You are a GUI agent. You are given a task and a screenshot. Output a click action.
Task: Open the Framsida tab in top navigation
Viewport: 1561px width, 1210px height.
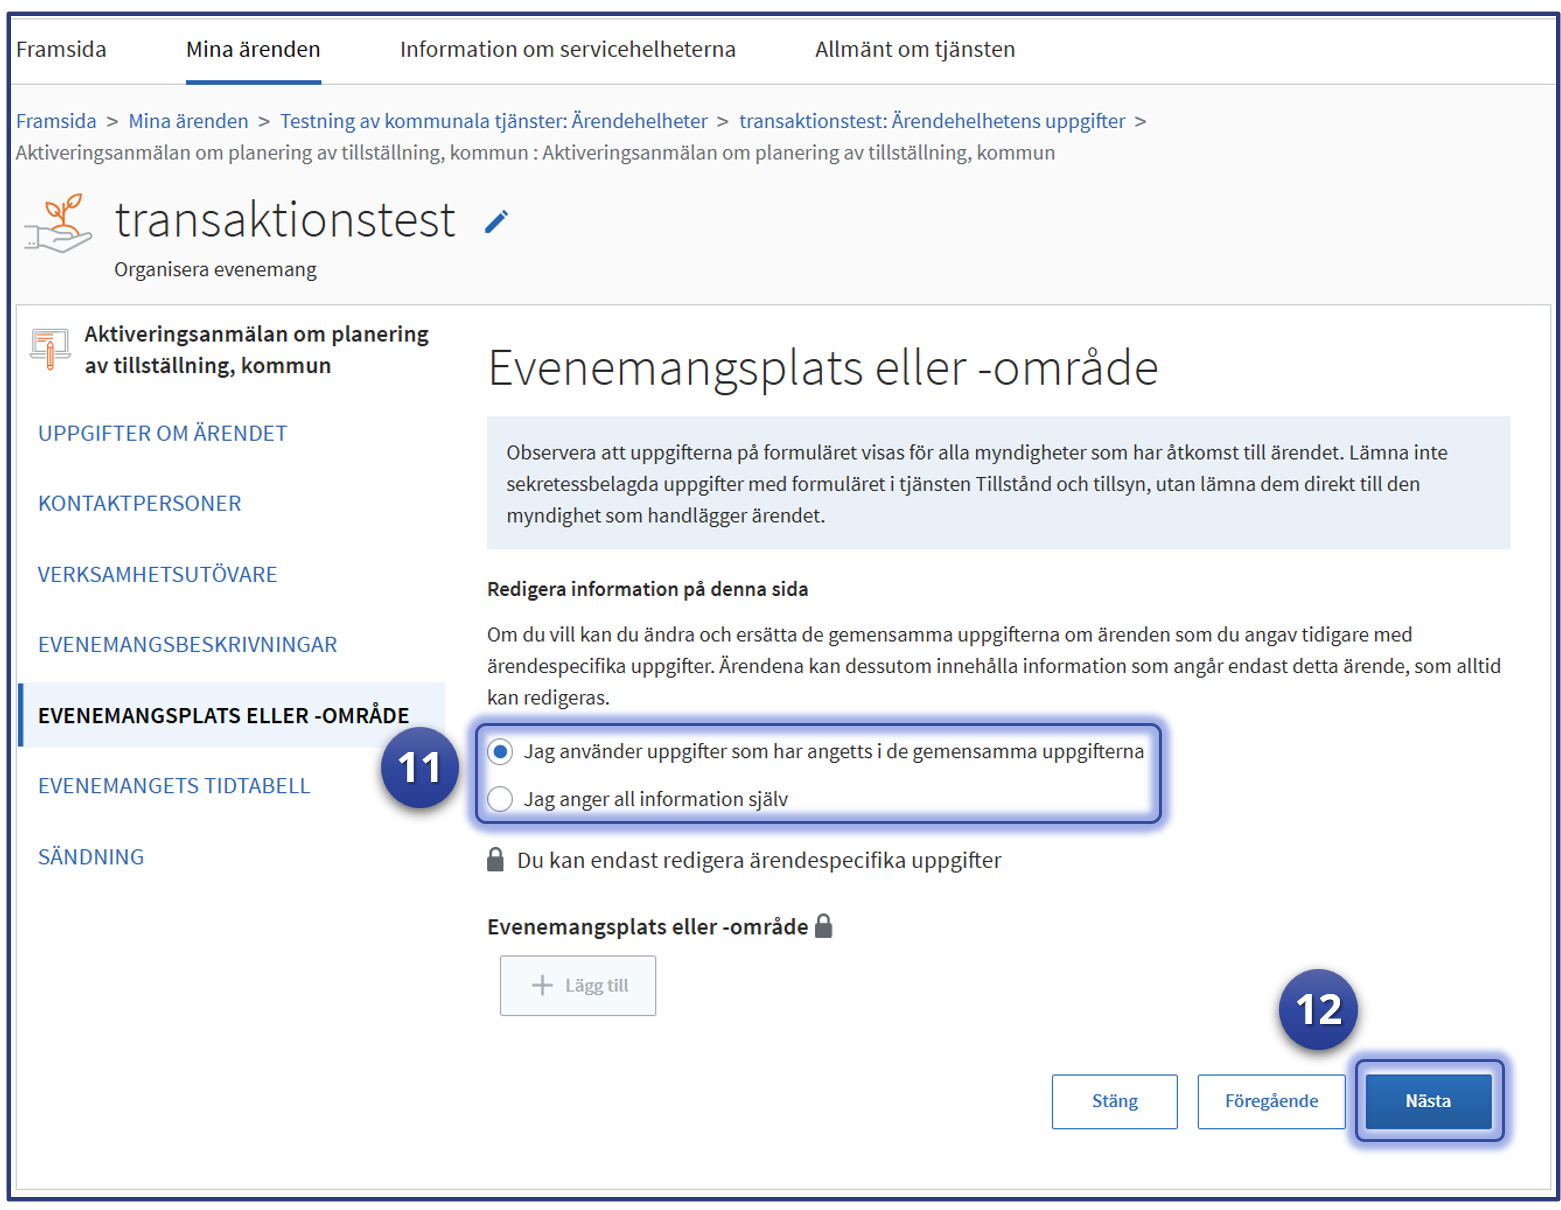pyautogui.click(x=61, y=49)
